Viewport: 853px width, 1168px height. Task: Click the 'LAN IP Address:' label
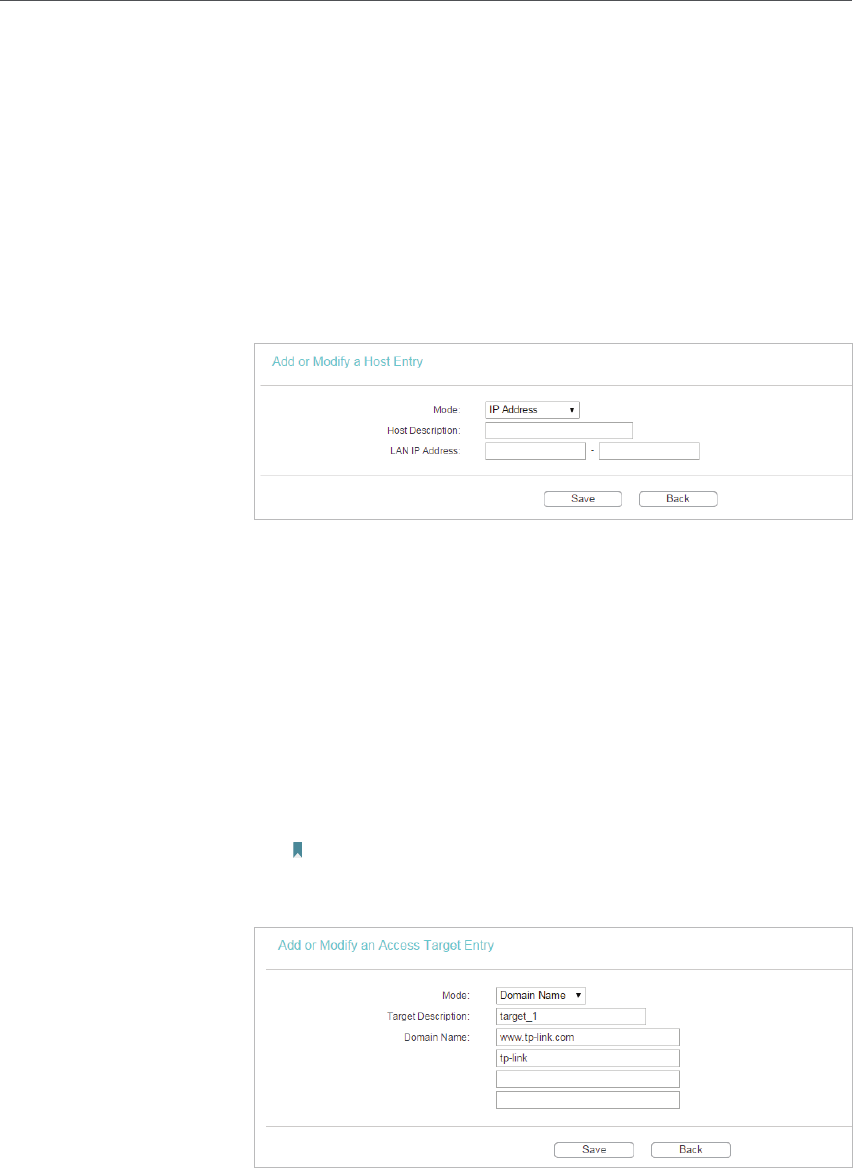[427, 451]
